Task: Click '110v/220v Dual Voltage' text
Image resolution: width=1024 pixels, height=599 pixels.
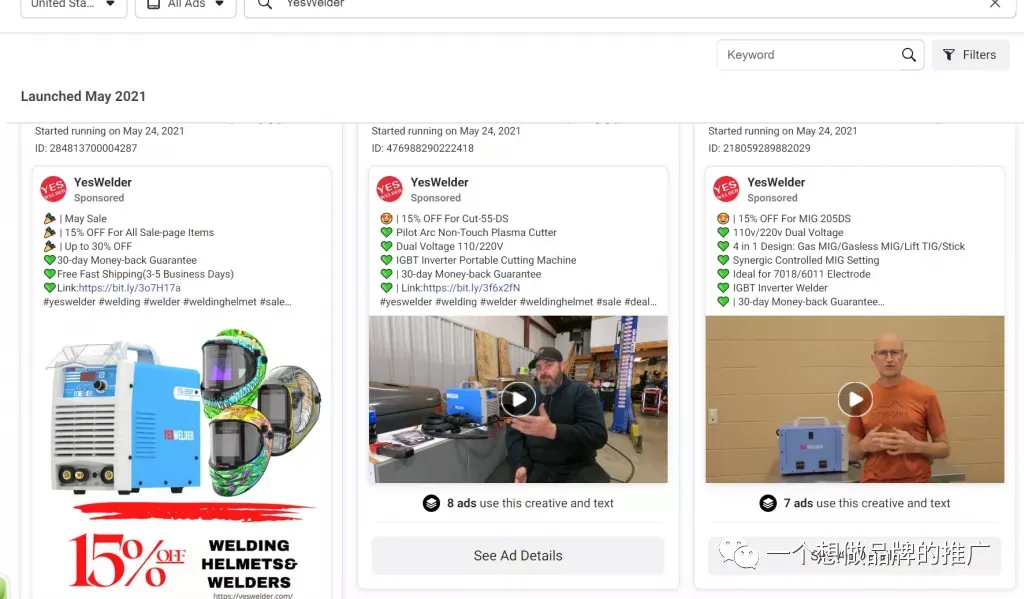Action: tap(788, 233)
